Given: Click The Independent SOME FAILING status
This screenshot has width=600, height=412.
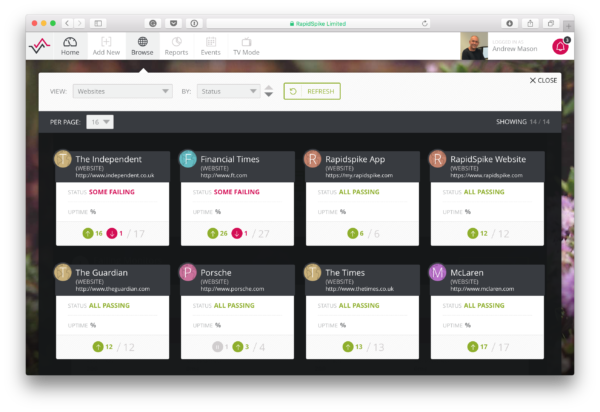Looking at the screenshot, I should (112, 192).
